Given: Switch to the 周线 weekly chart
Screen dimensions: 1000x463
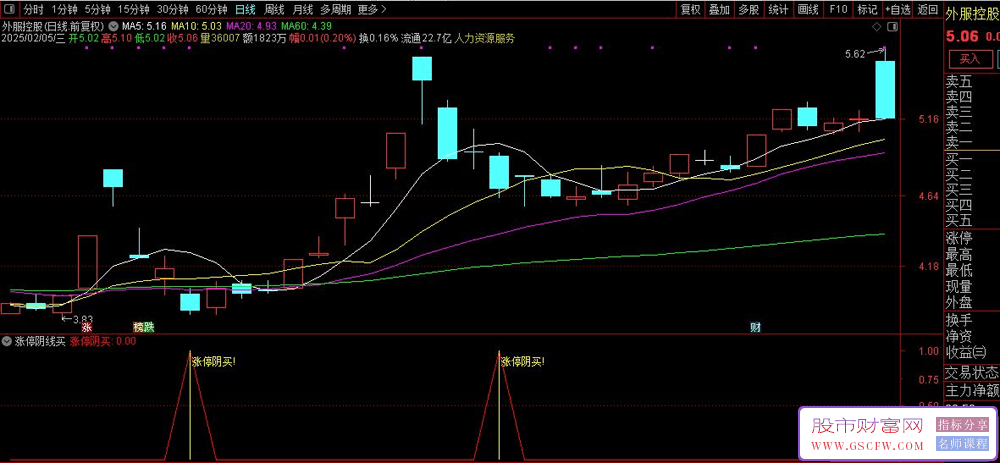Looking at the screenshot, I should 274,10.
